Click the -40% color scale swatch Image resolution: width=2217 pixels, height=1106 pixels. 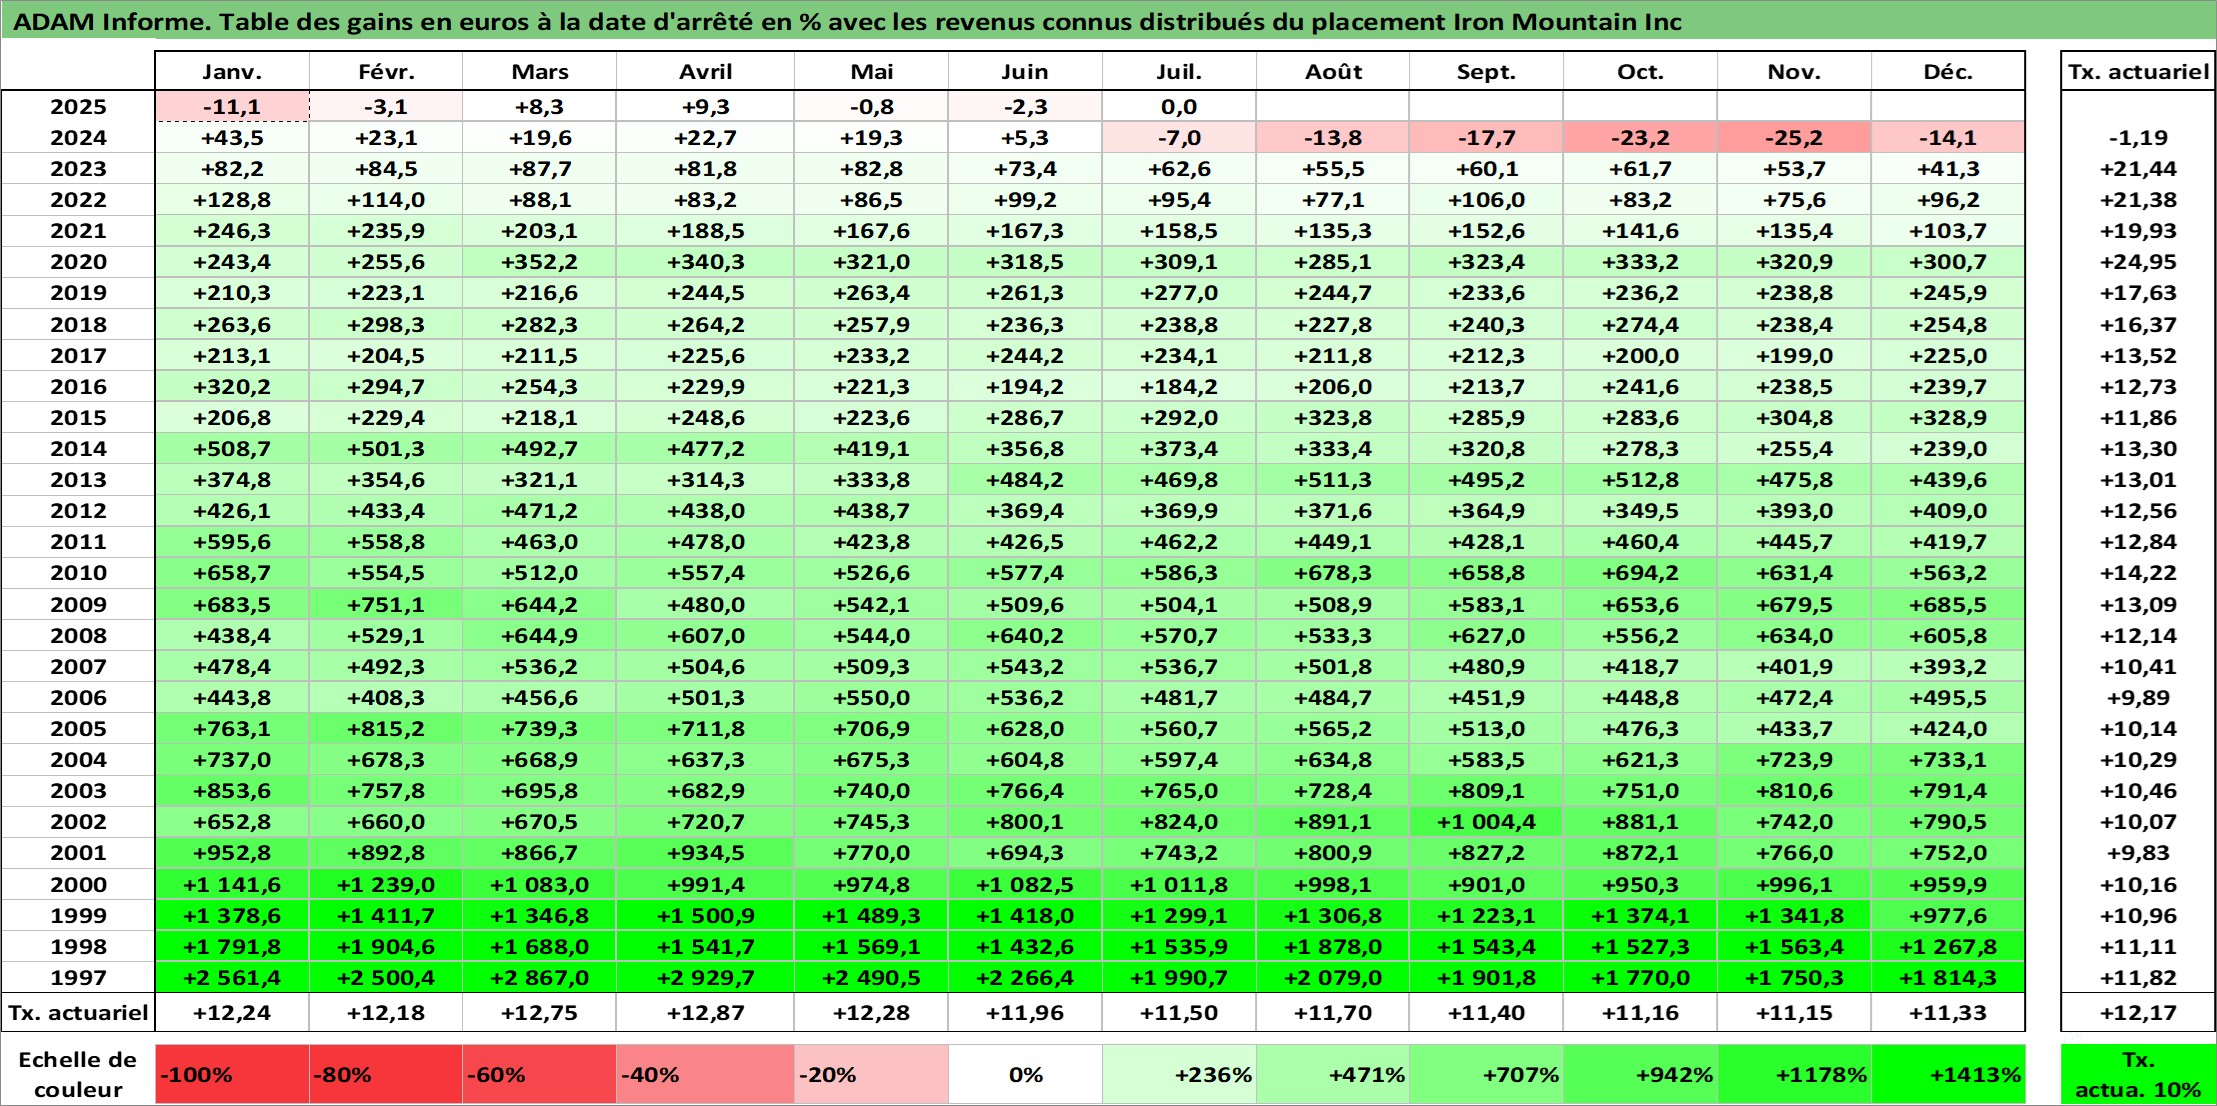pos(705,1075)
